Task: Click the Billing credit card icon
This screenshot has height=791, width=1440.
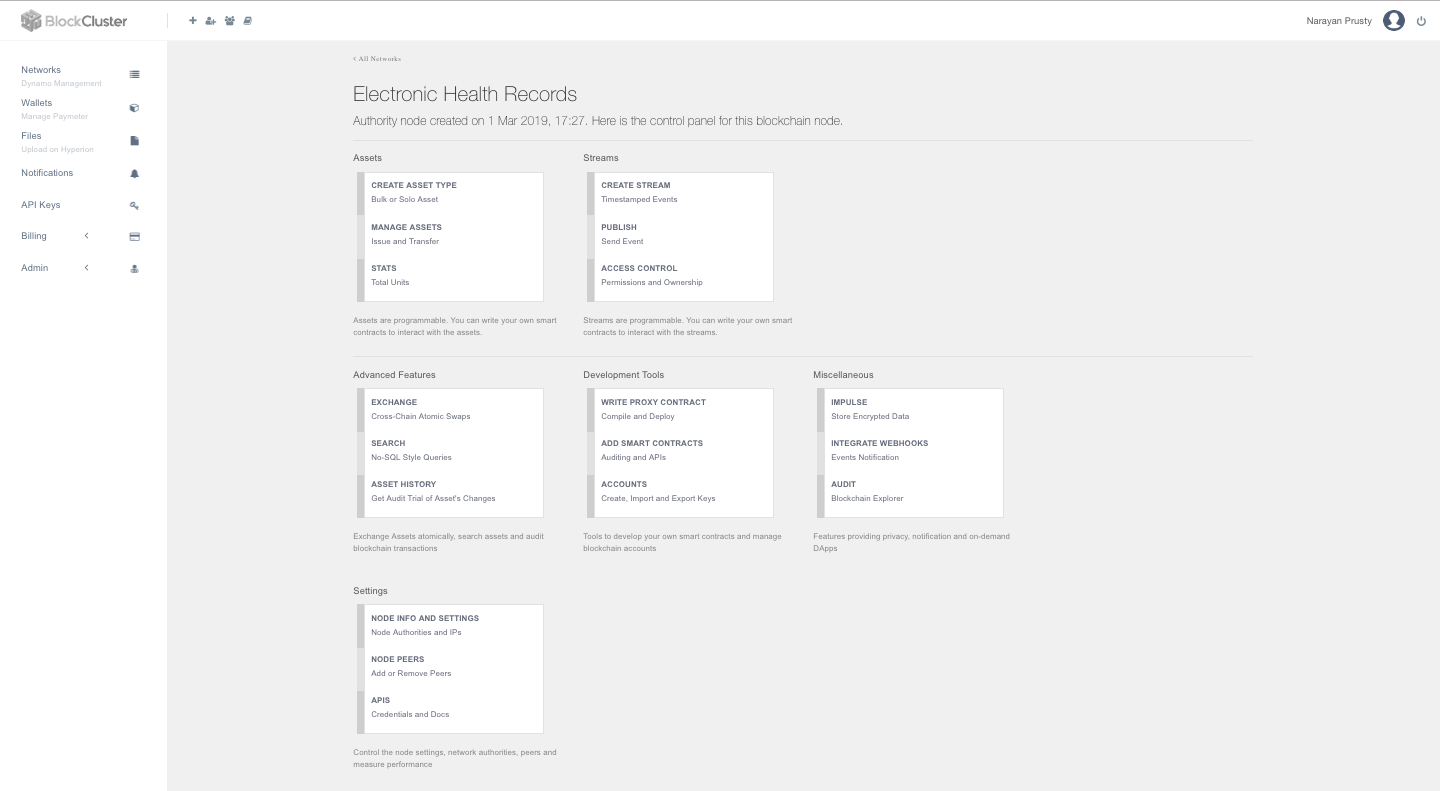Action: [135, 237]
